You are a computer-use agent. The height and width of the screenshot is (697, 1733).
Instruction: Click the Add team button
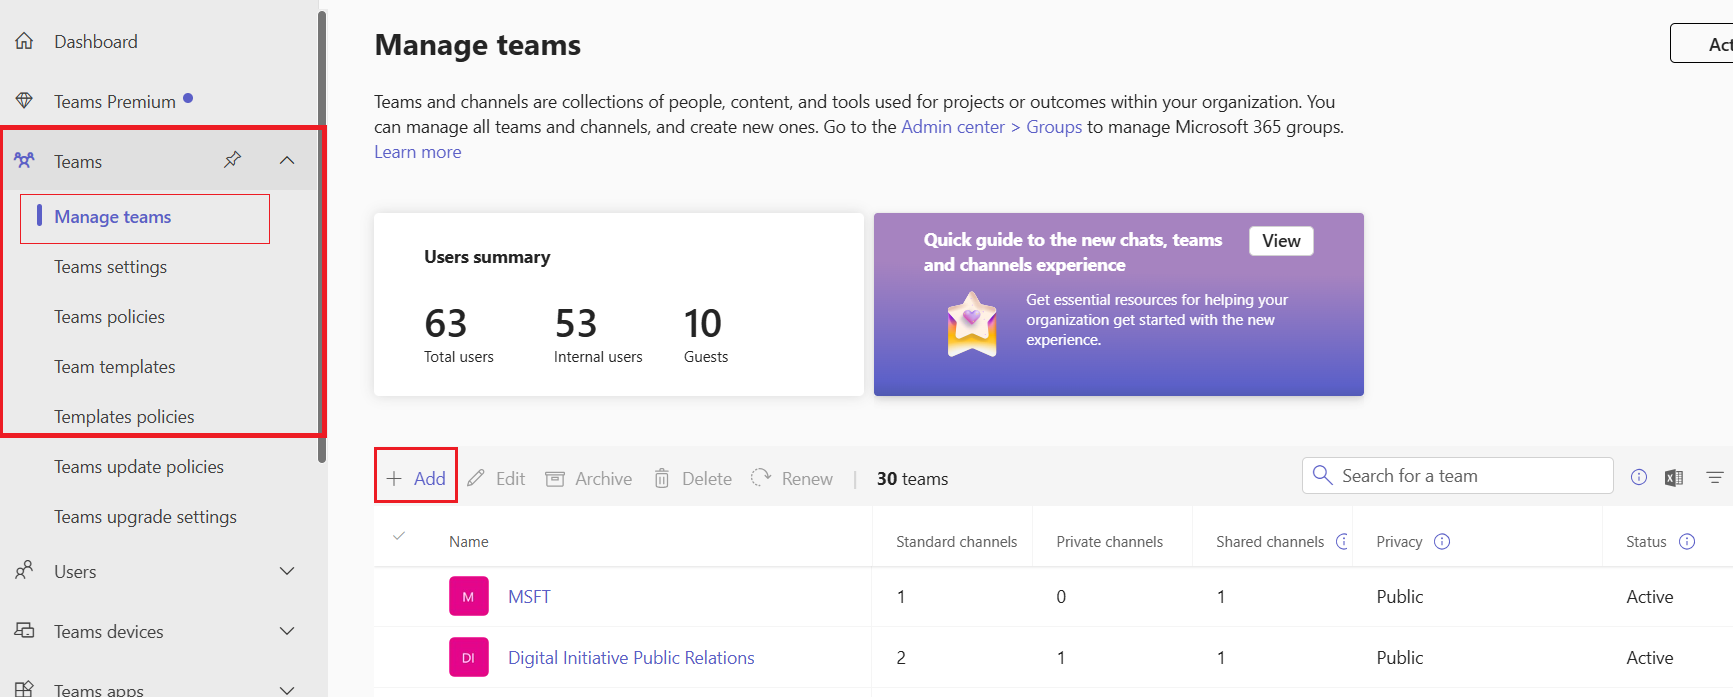coord(416,478)
